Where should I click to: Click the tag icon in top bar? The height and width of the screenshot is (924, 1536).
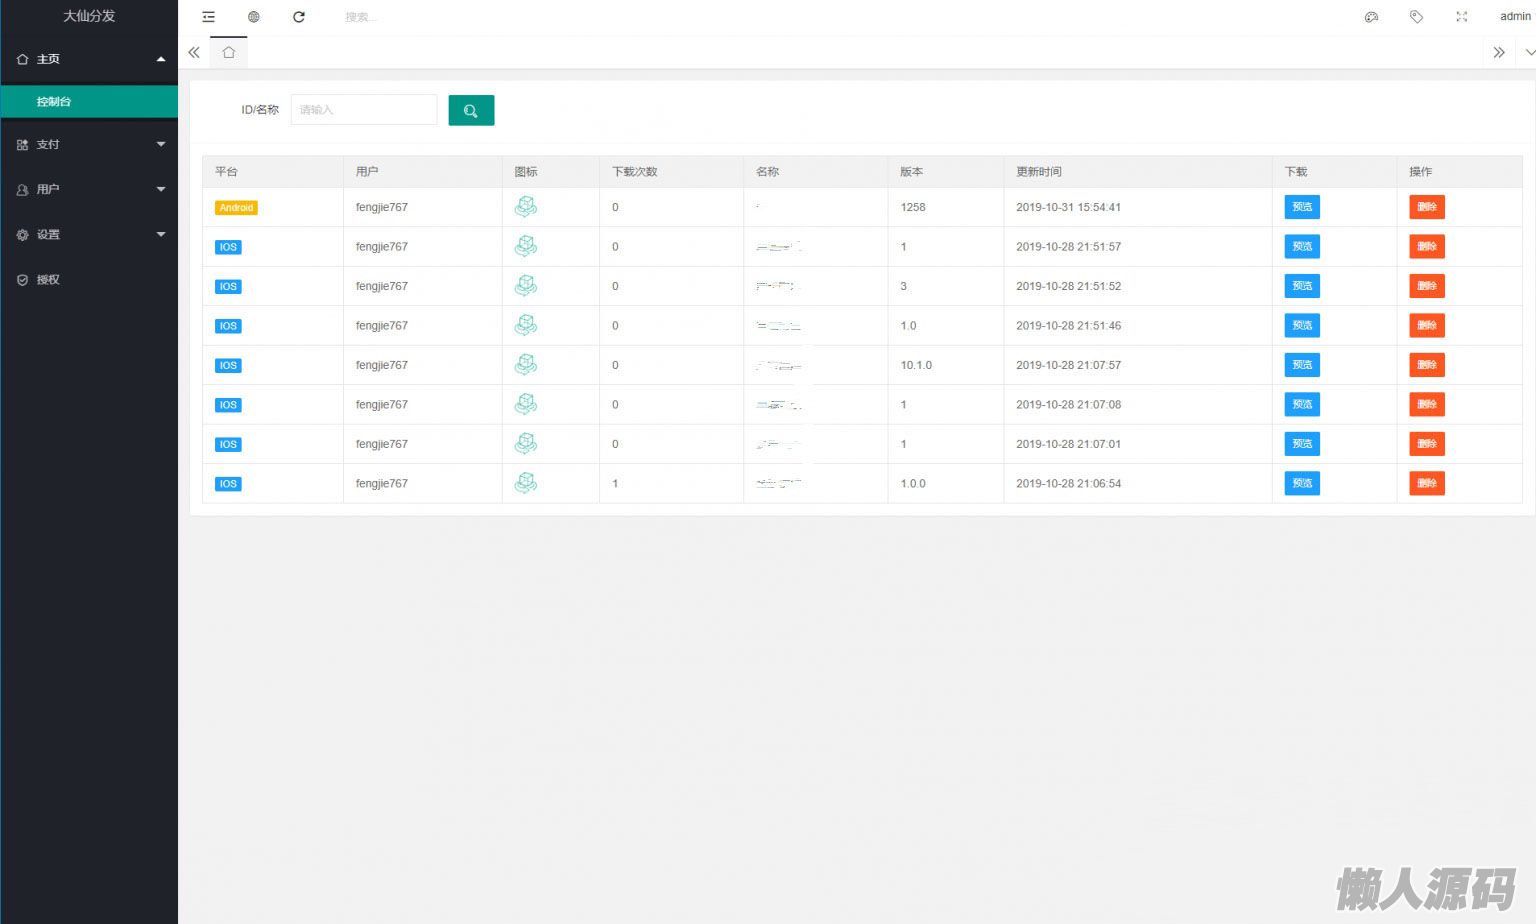pyautogui.click(x=1416, y=17)
